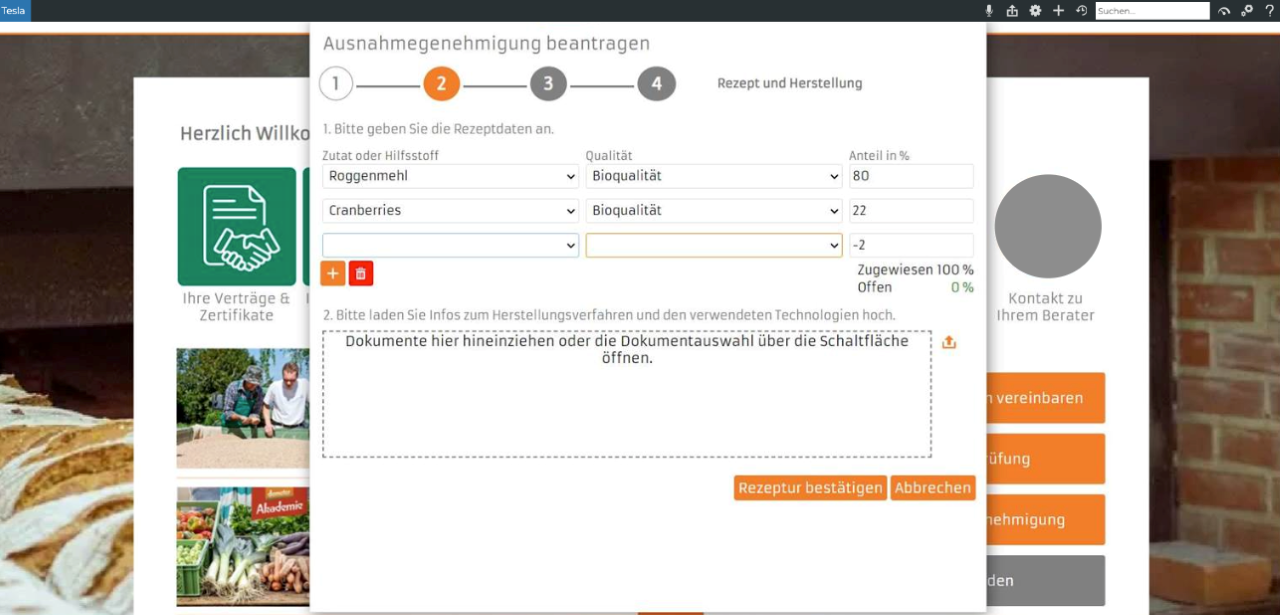Click the double-gears configuration icon
The image size is (1280, 615).
(1247, 11)
